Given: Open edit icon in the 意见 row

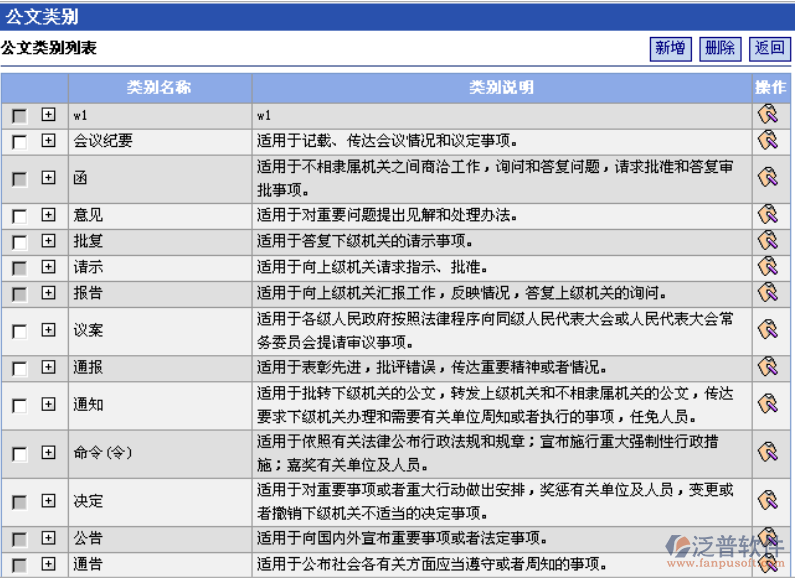Looking at the screenshot, I should (767, 215).
